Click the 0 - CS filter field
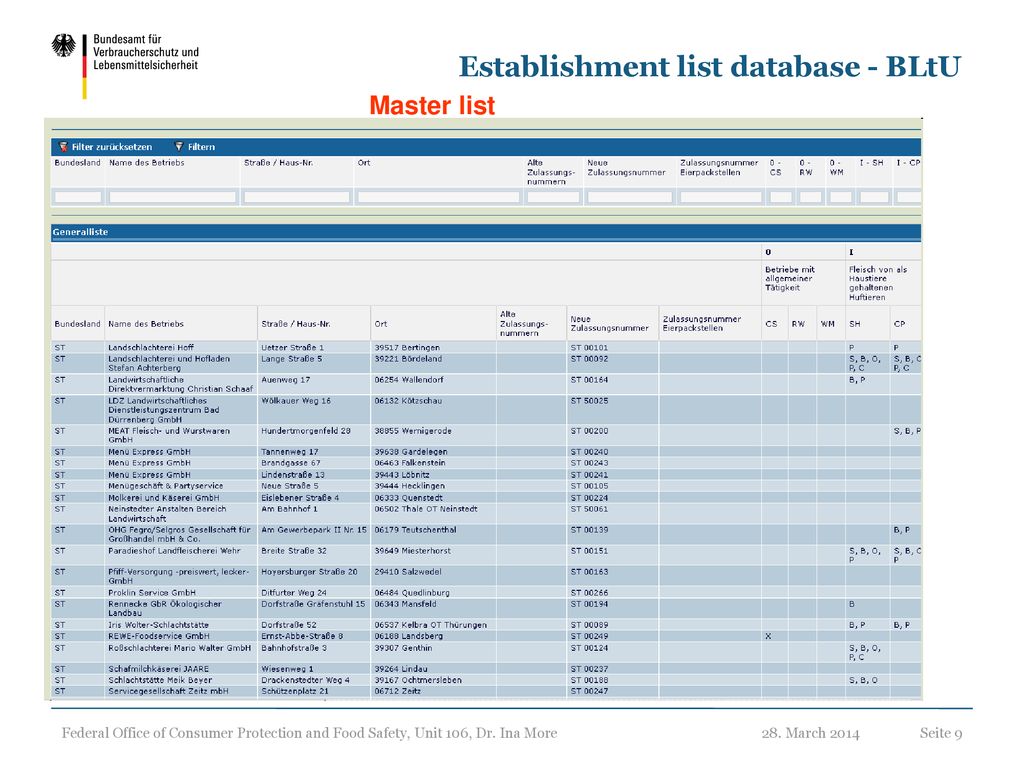Screen dimensions: 1024x768 point(780,197)
